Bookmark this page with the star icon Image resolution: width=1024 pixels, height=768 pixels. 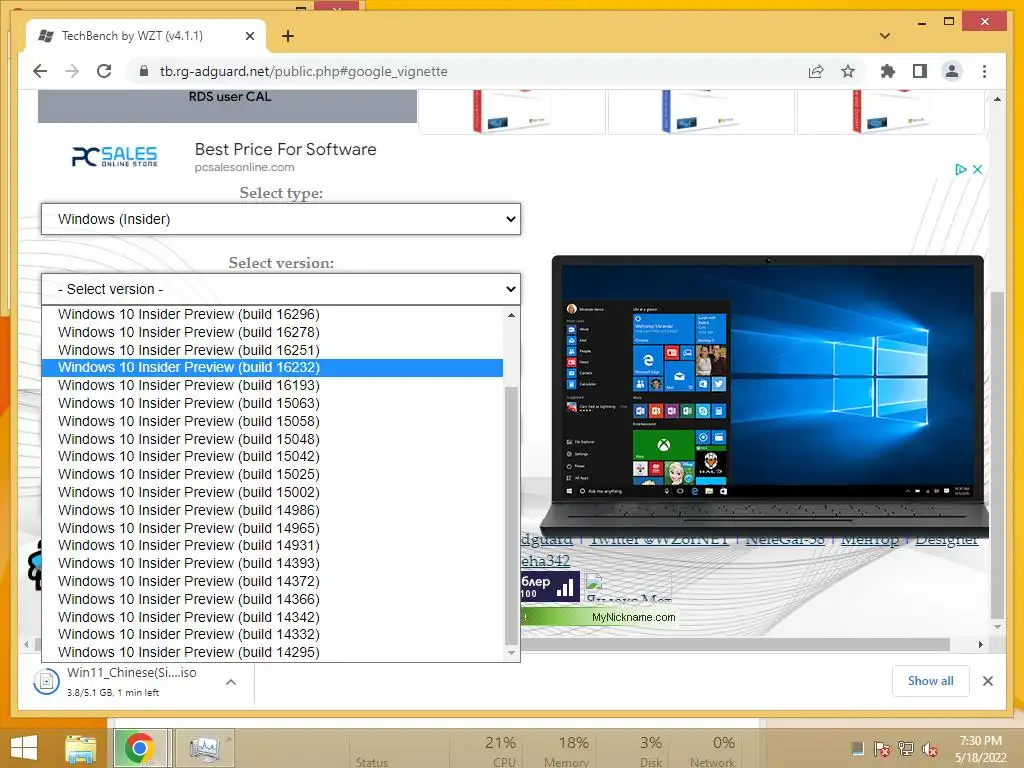(x=848, y=71)
